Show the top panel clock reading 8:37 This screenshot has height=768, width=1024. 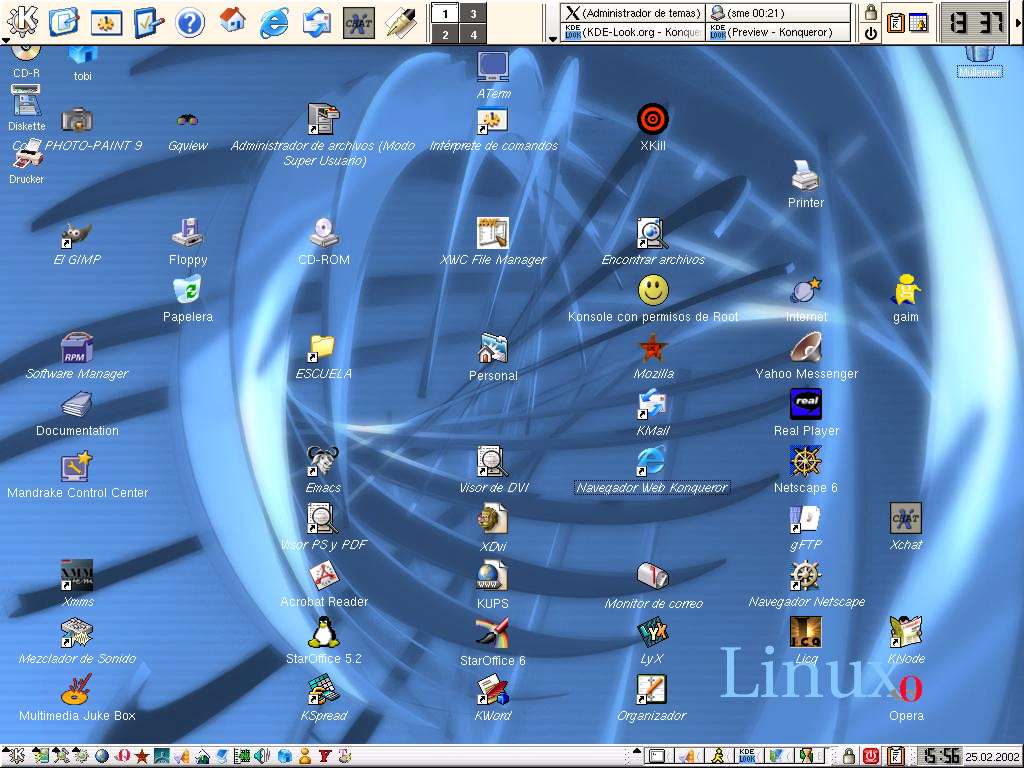pos(976,23)
